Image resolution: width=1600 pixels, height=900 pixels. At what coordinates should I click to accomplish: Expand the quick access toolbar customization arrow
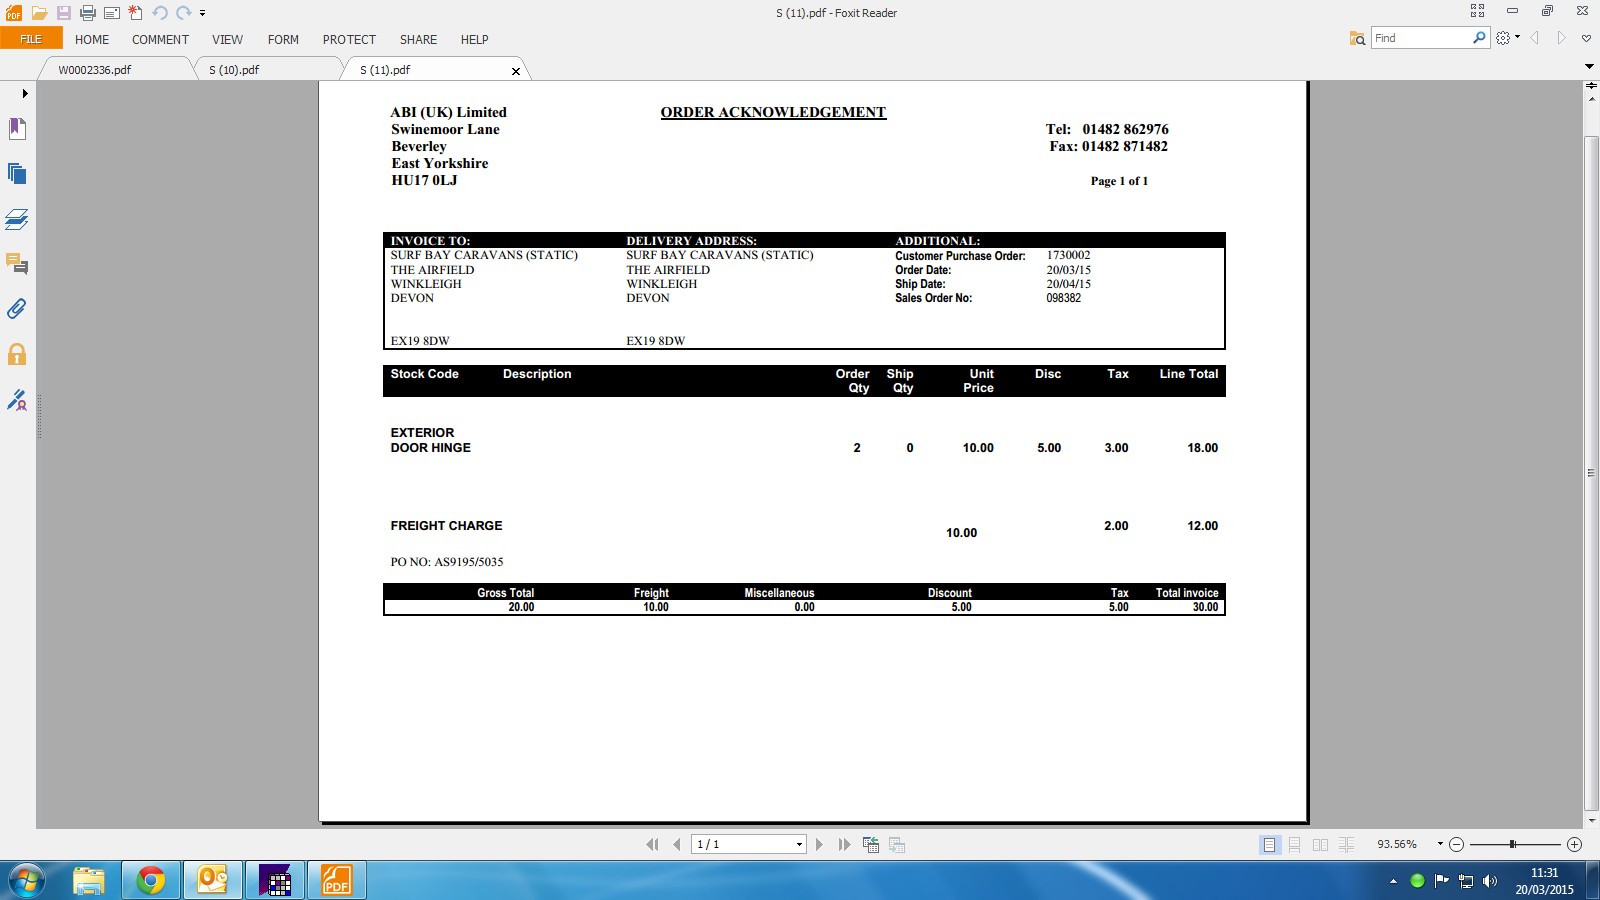tap(202, 13)
